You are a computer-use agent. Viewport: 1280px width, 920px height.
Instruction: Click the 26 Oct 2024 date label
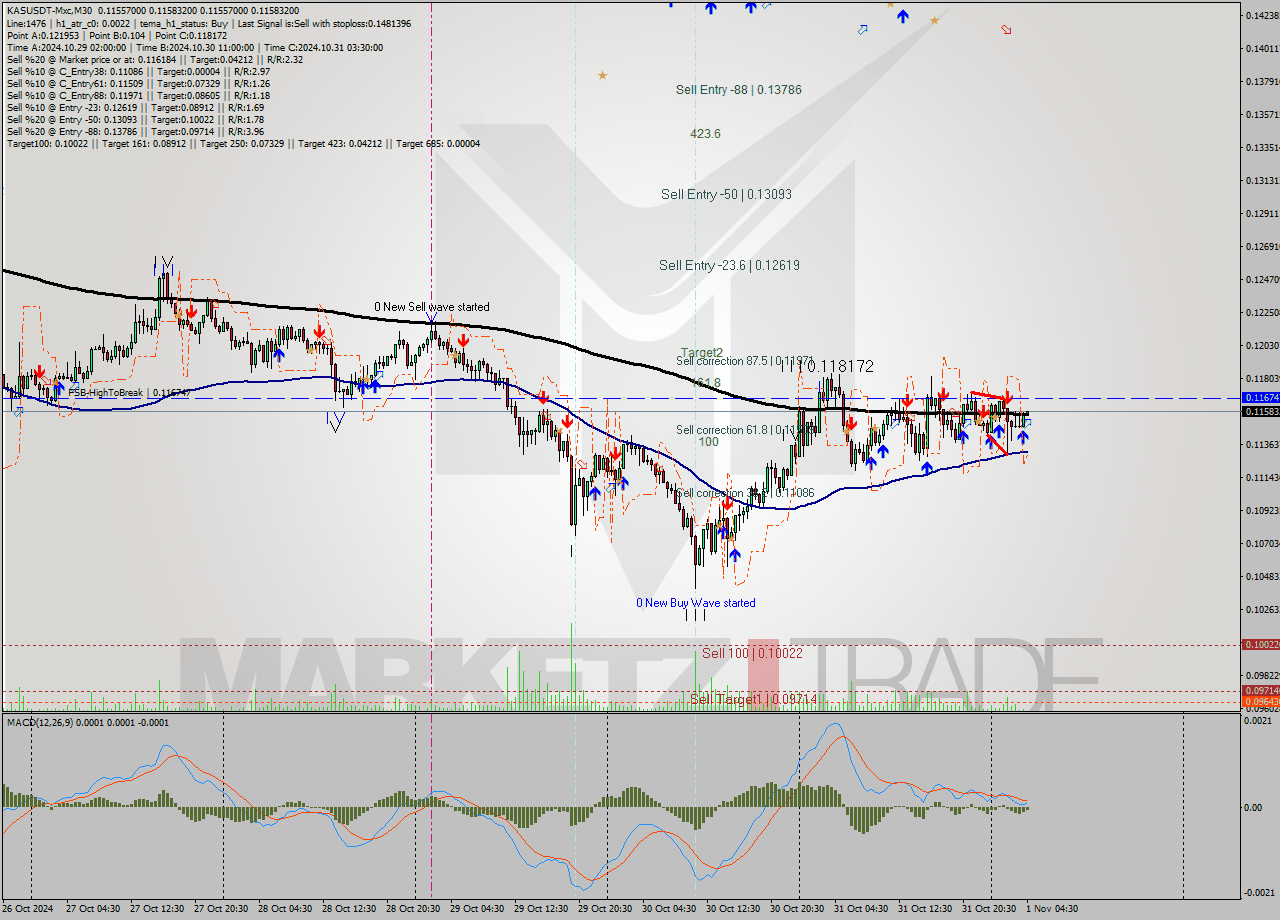[30, 909]
